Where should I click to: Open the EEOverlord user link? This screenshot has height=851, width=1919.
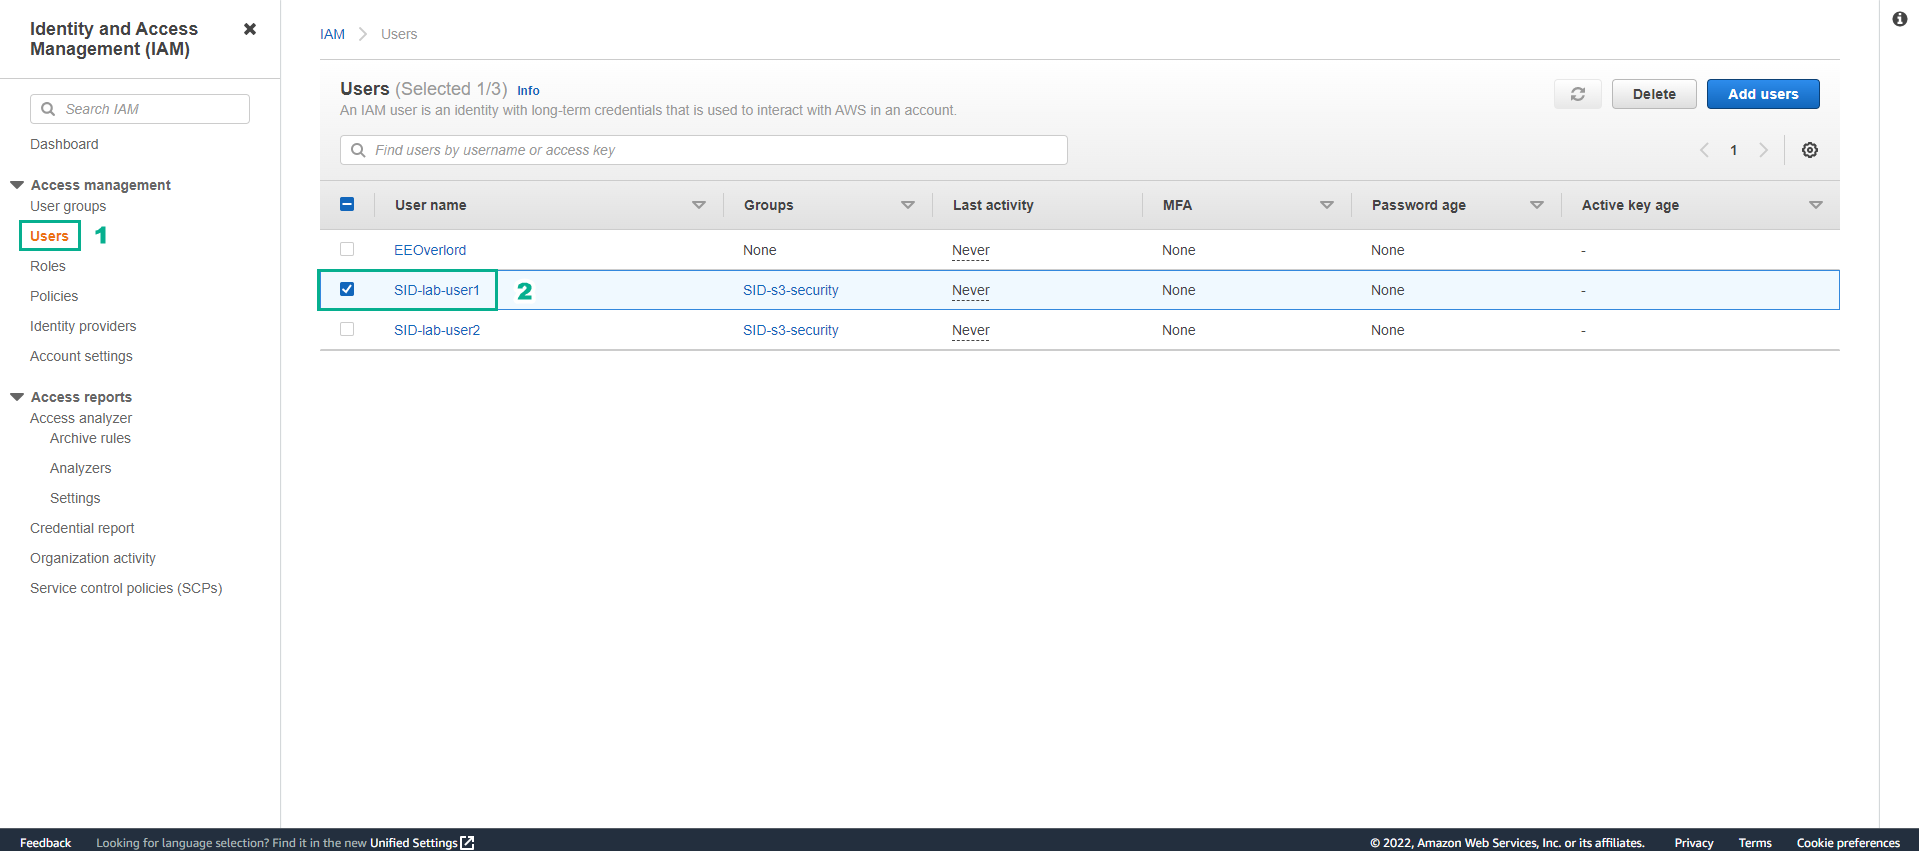pos(430,250)
